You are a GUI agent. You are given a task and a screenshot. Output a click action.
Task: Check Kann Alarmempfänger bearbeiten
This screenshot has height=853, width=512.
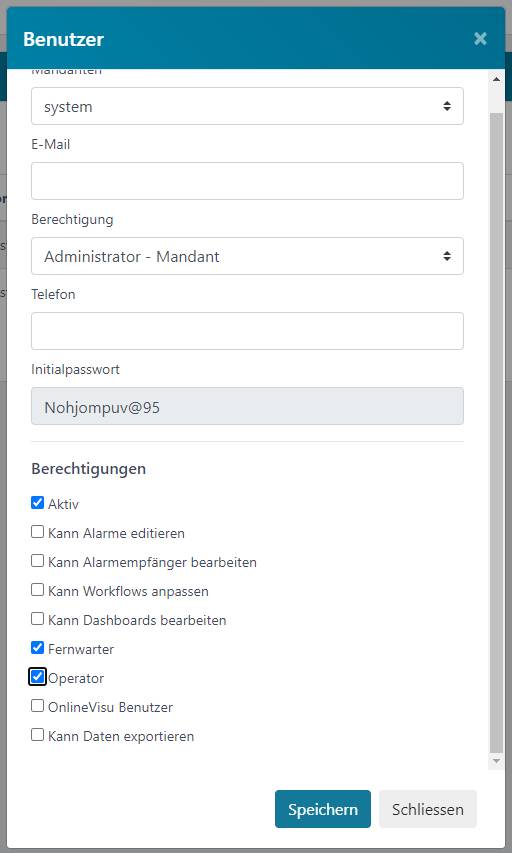(x=37, y=561)
